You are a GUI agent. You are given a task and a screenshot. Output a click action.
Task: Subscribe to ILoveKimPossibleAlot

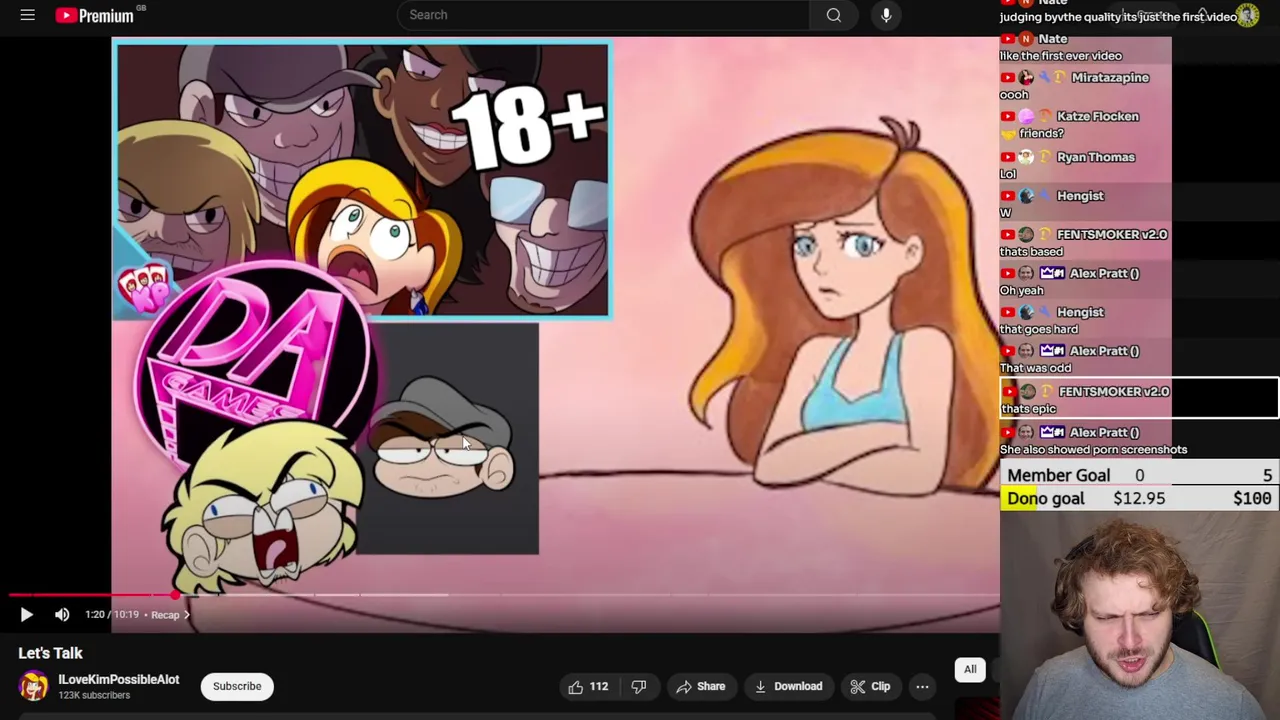pos(237,686)
